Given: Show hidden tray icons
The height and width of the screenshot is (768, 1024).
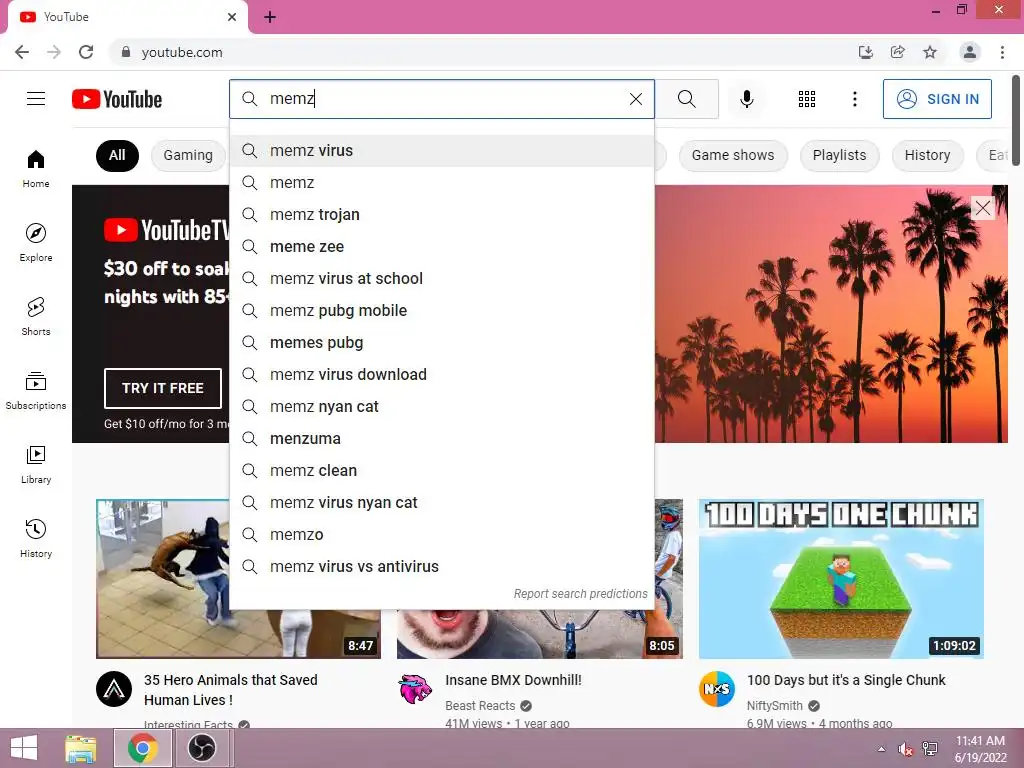Looking at the screenshot, I should click(x=882, y=749).
